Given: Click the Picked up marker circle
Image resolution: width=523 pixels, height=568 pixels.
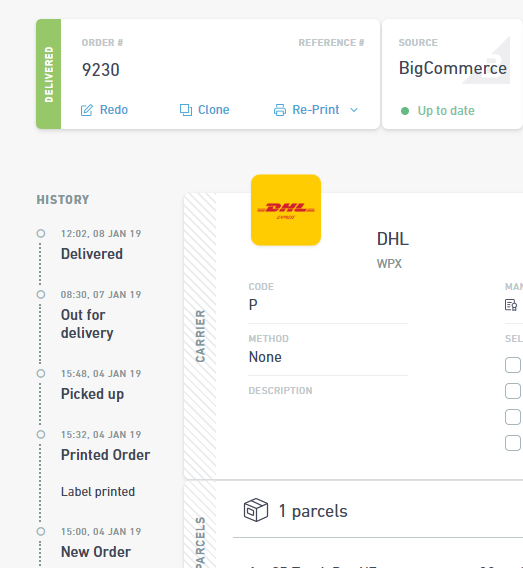Looking at the screenshot, I should (41, 373).
